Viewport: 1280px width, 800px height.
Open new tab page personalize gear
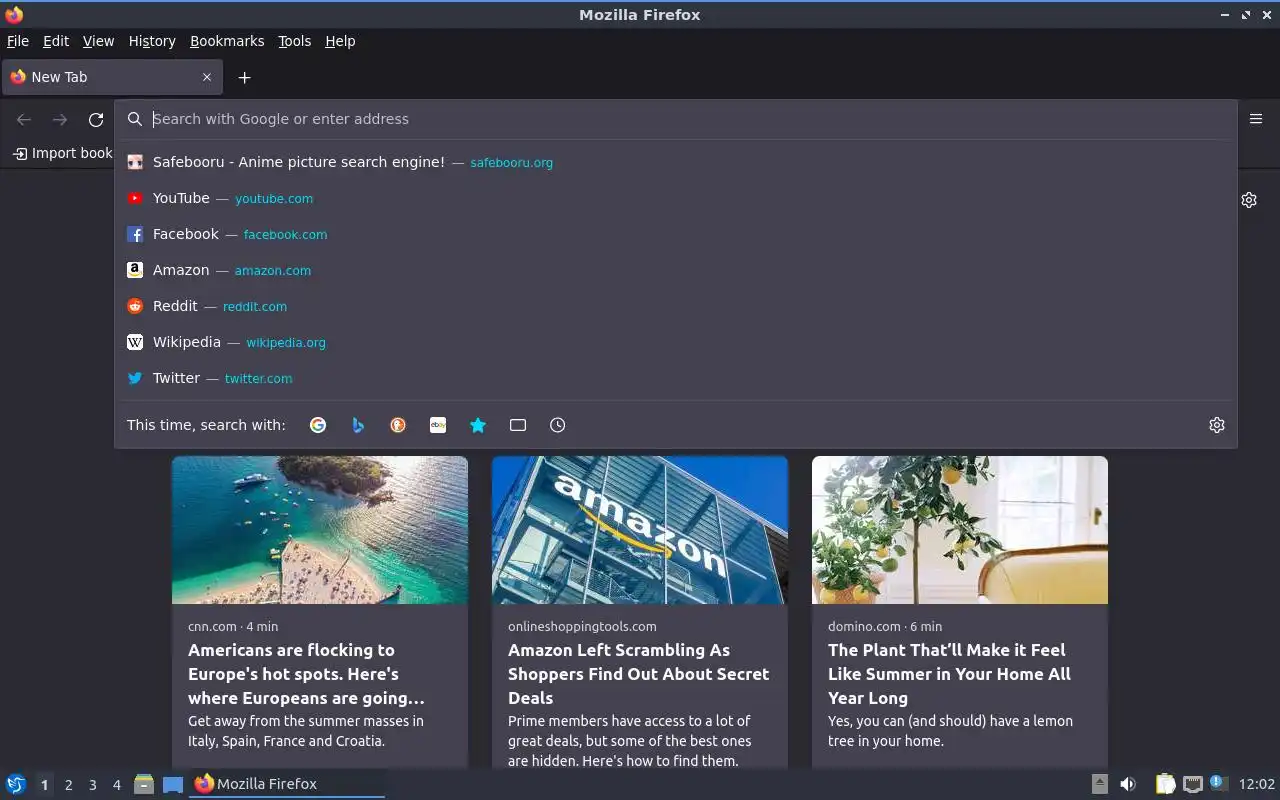1249,200
